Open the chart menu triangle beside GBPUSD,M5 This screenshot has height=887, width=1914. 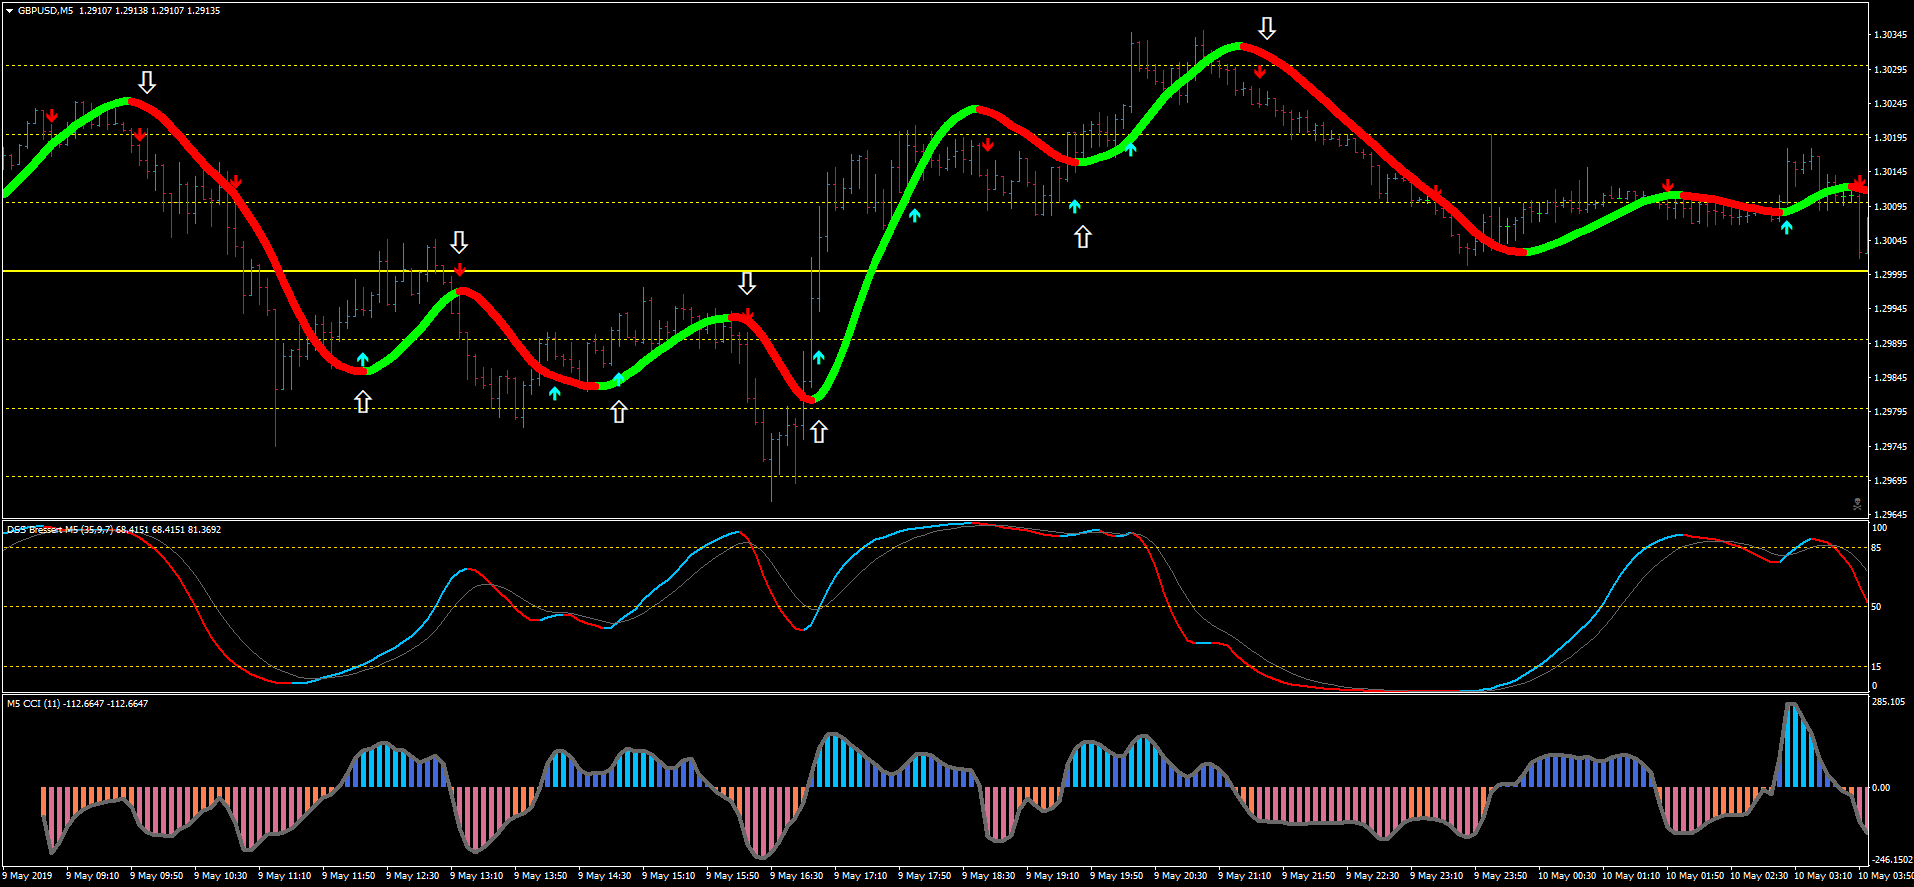(9, 11)
